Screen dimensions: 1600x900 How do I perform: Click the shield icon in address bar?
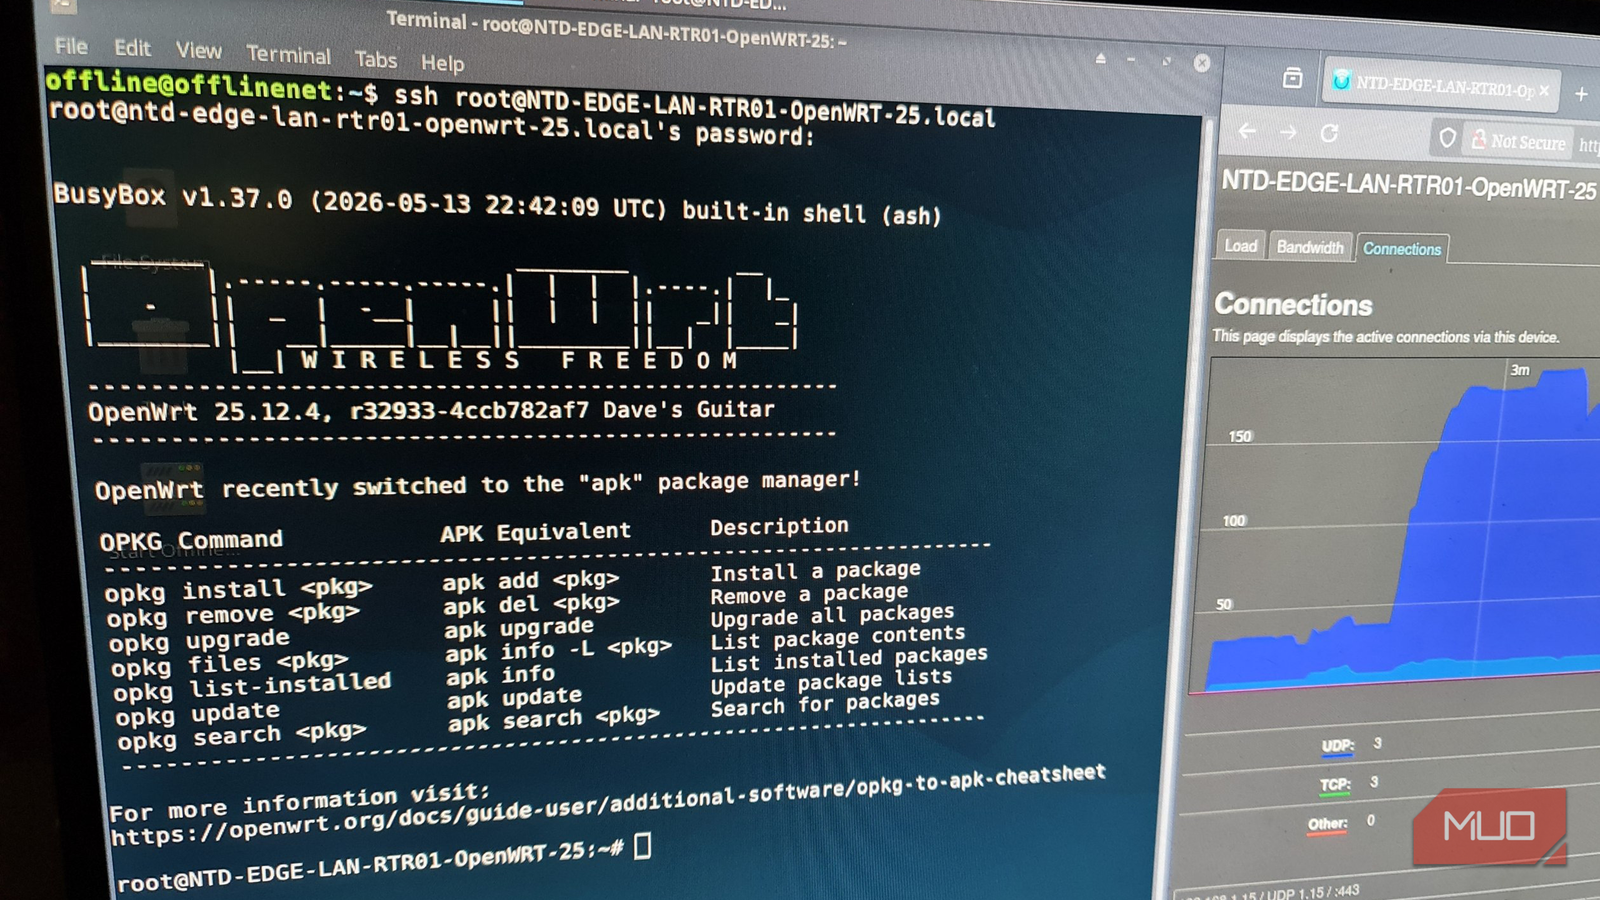pos(1447,138)
